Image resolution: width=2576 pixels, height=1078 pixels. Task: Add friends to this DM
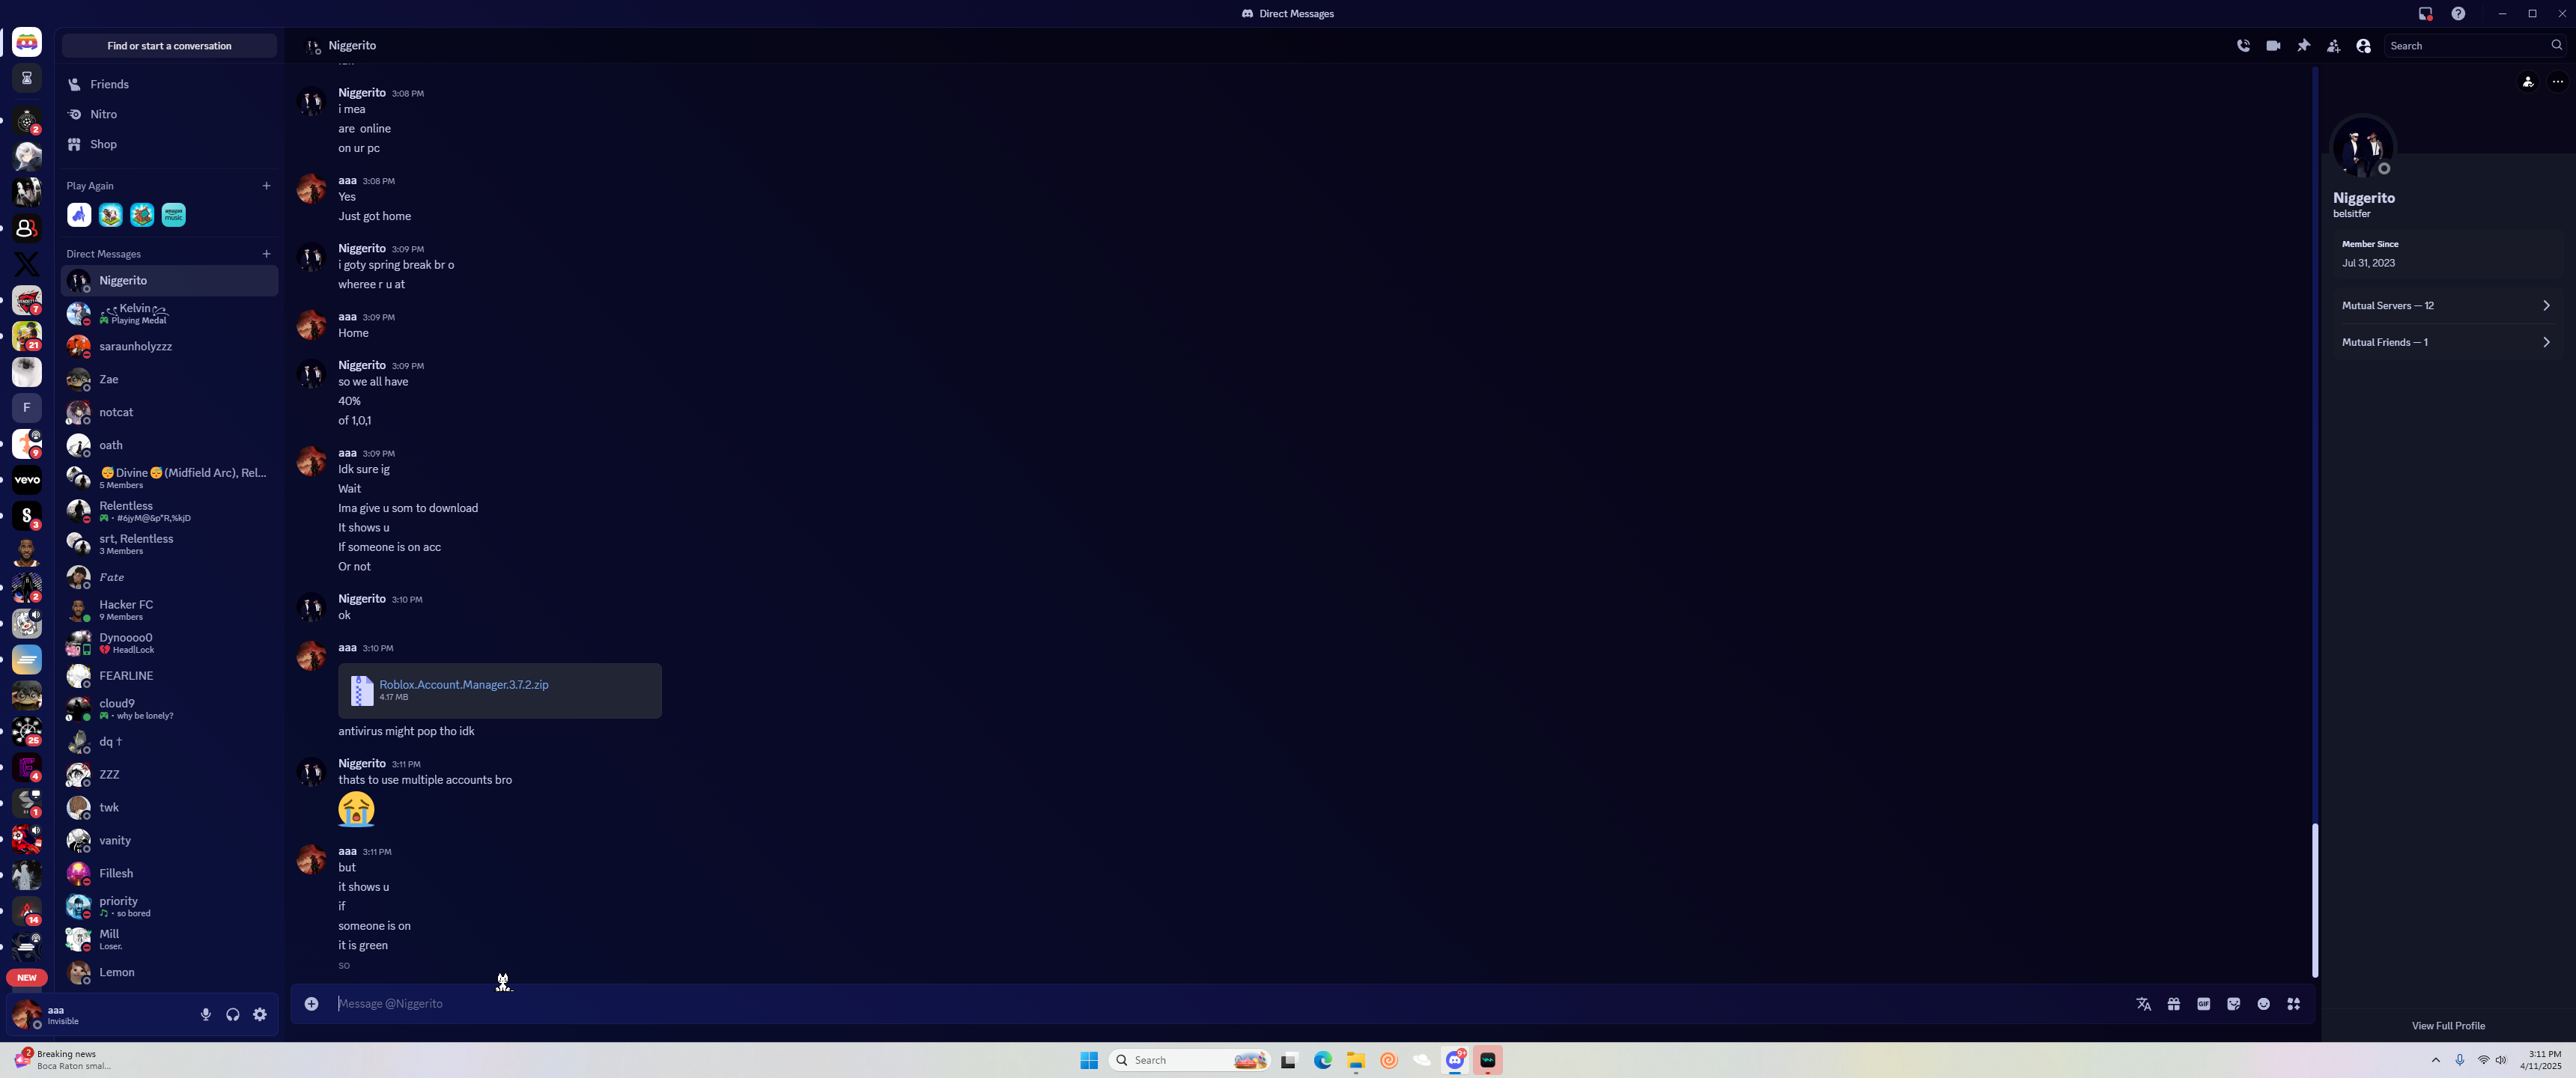click(x=2333, y=46)
